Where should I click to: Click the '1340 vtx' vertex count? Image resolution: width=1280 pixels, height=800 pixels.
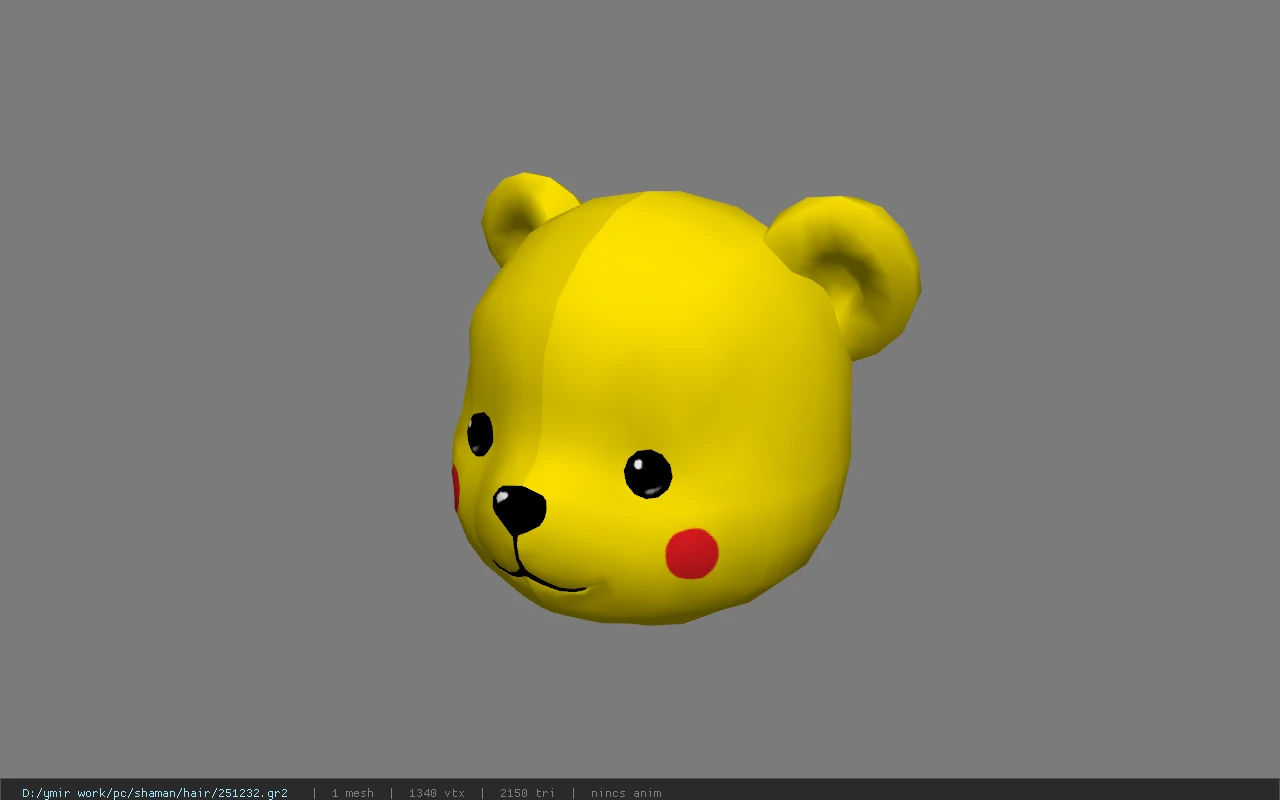coord(437,793)
